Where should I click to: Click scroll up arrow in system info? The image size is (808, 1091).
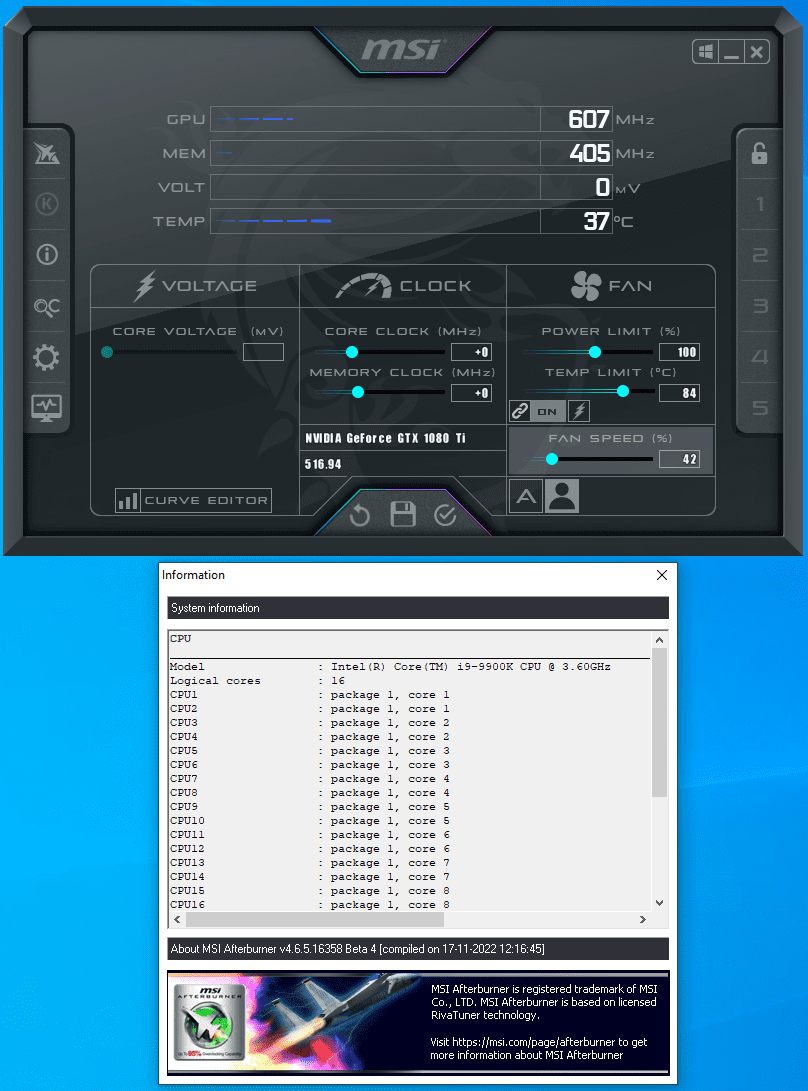(x=659, y=640)
